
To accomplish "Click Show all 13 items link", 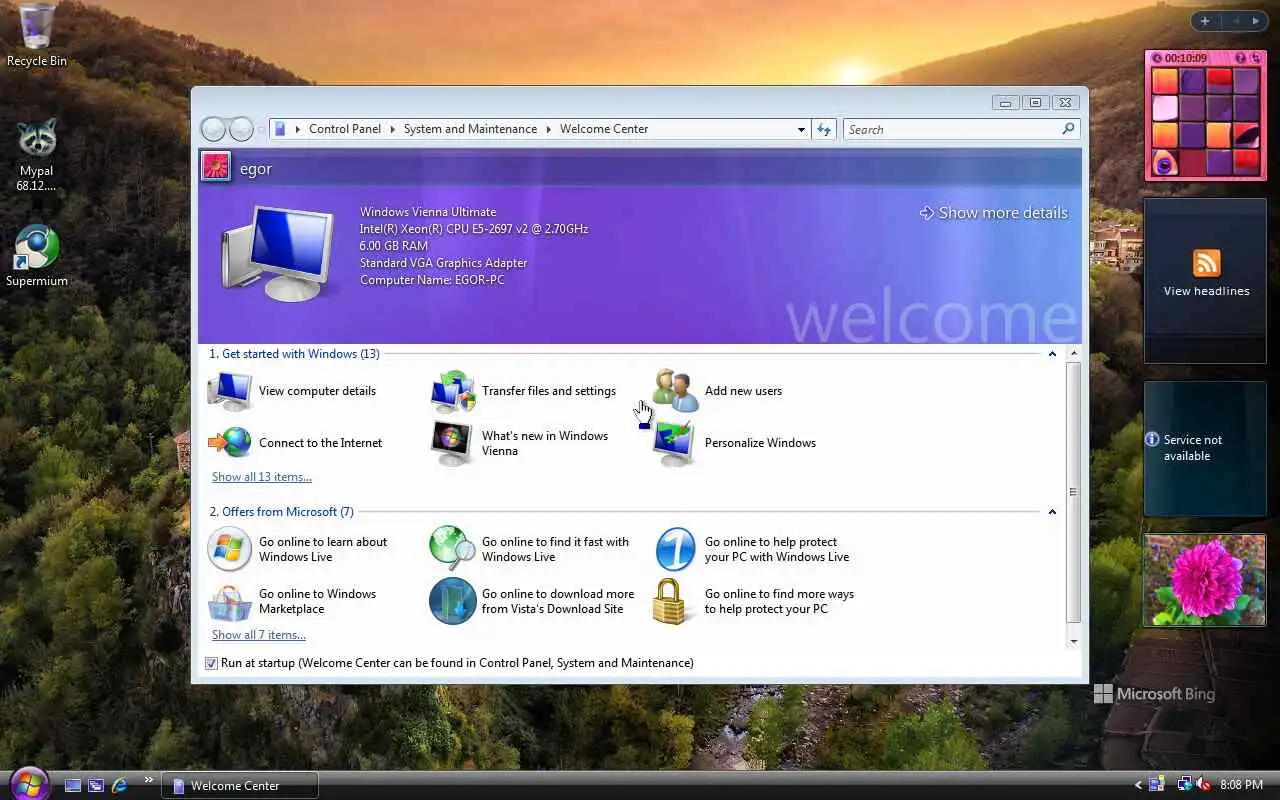I will (x=262, y=477).
